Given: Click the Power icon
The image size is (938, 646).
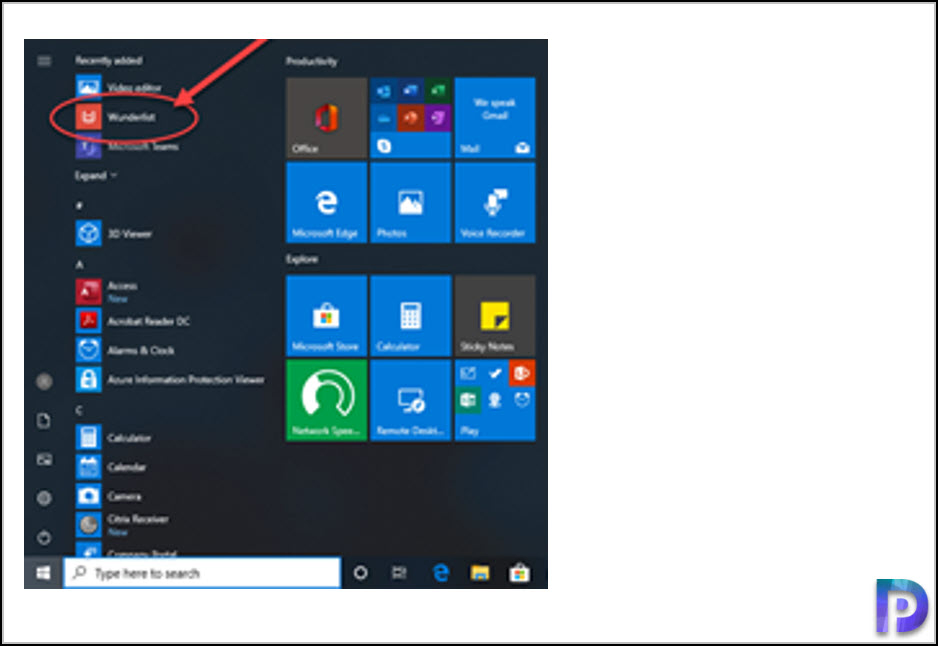Looking at the screenshot, I should pos(44,537).
